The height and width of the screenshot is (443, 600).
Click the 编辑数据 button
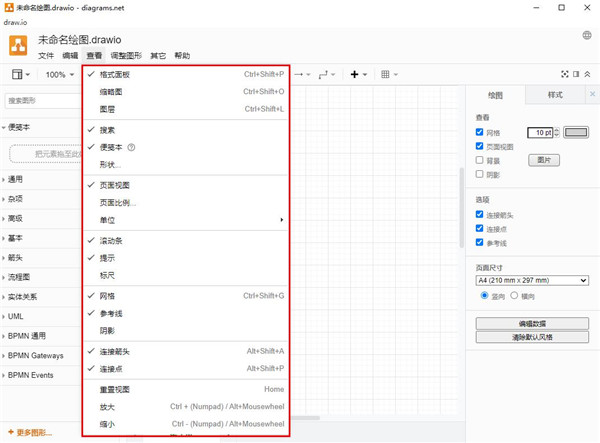[532, 324]
